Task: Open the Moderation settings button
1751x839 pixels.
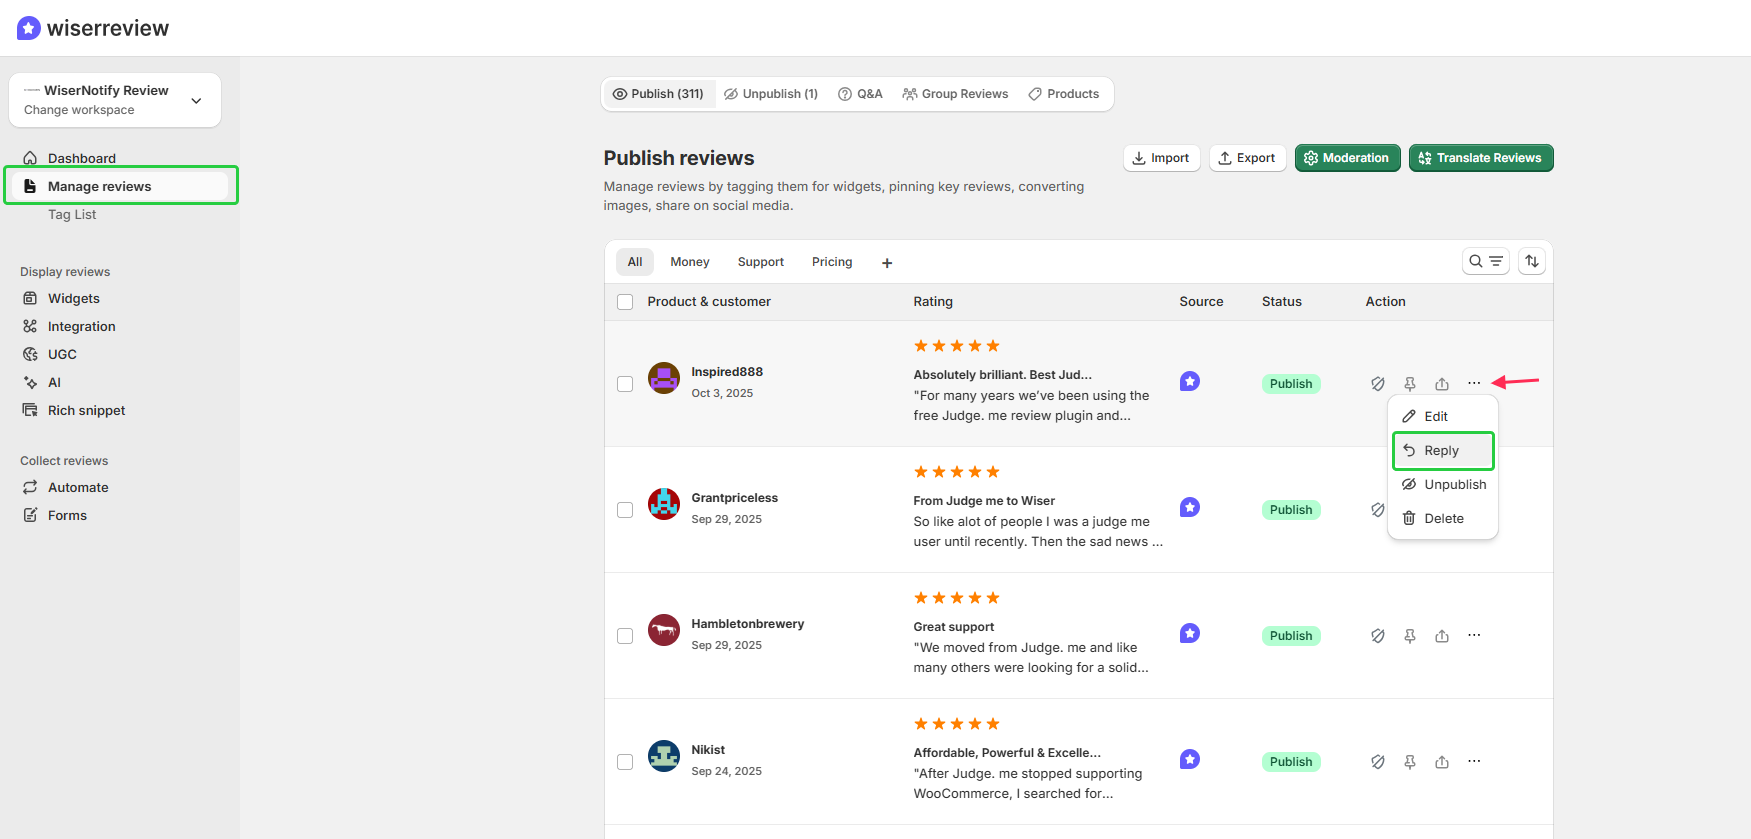Action: point(1347,158)
